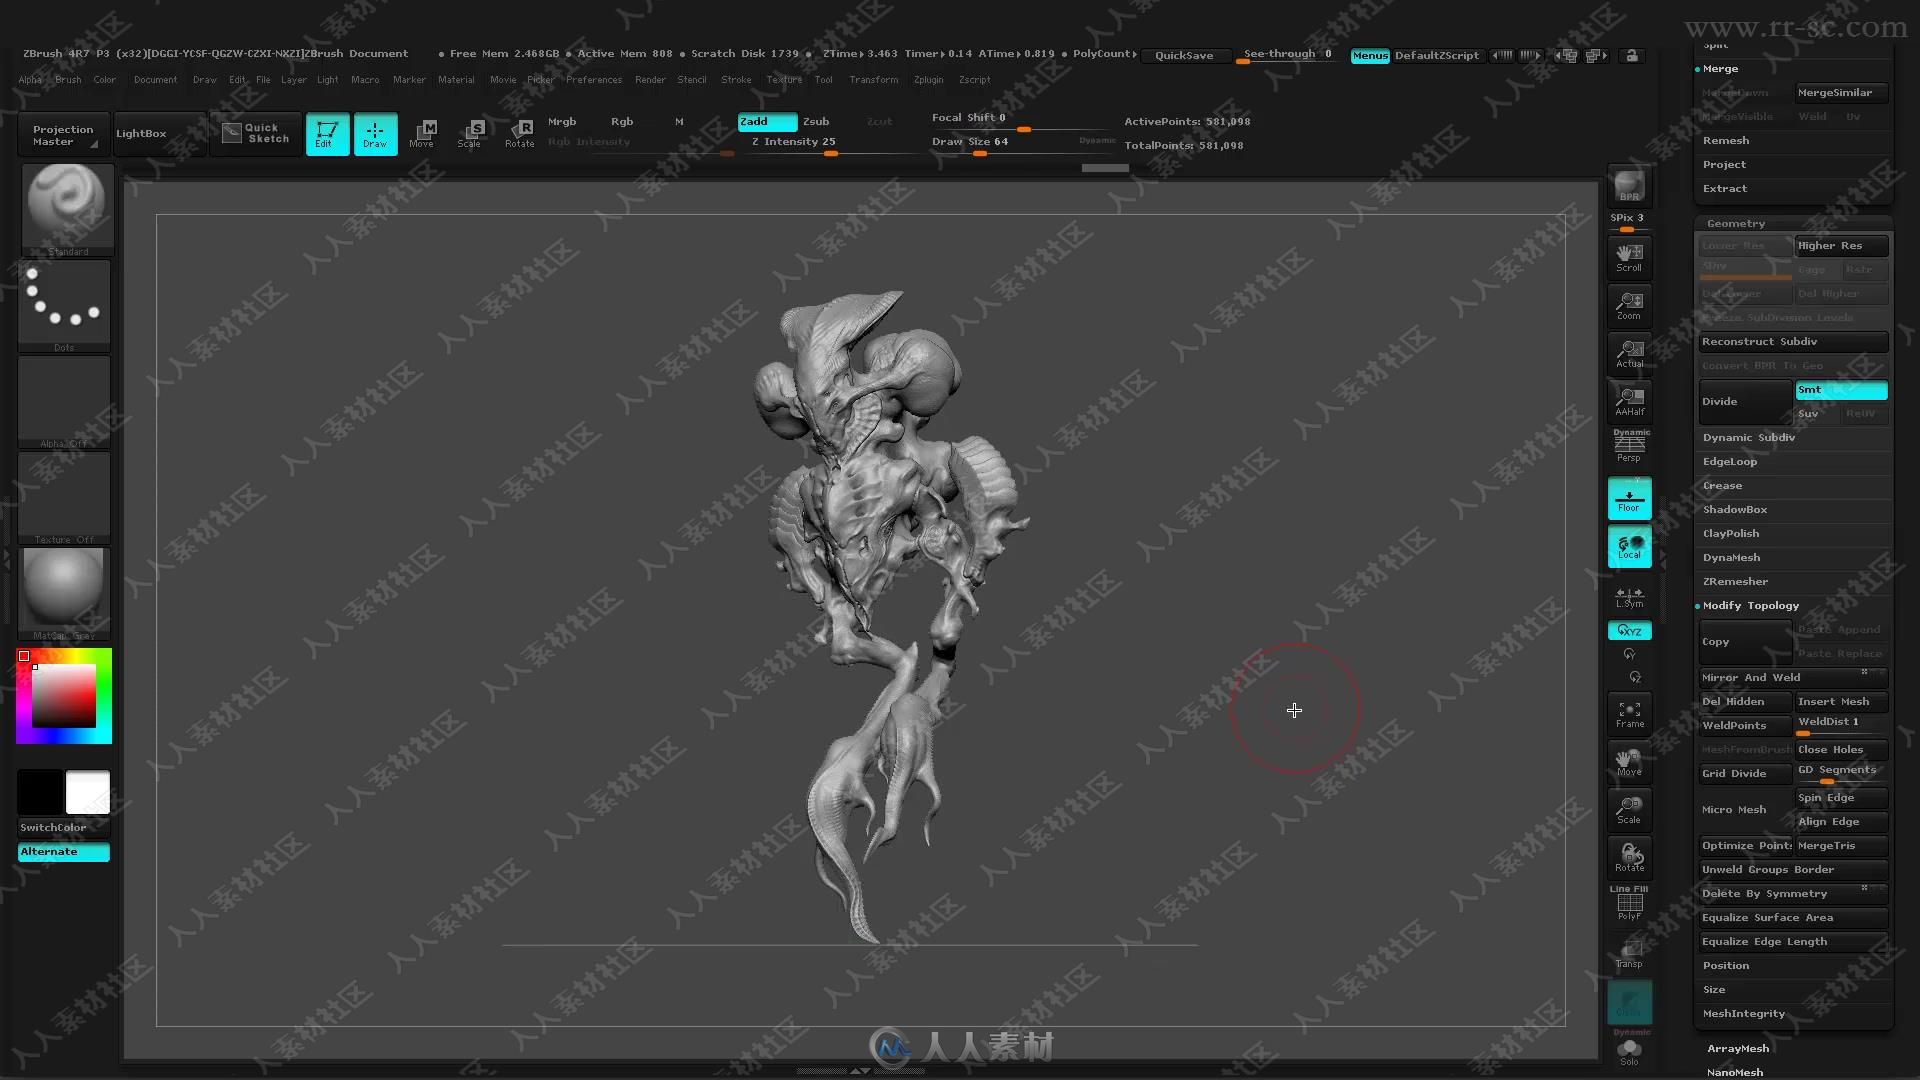This screenshot has width=1920, height=1080.
Task: Select the Rotate tool icon
Action: [520, 132]
